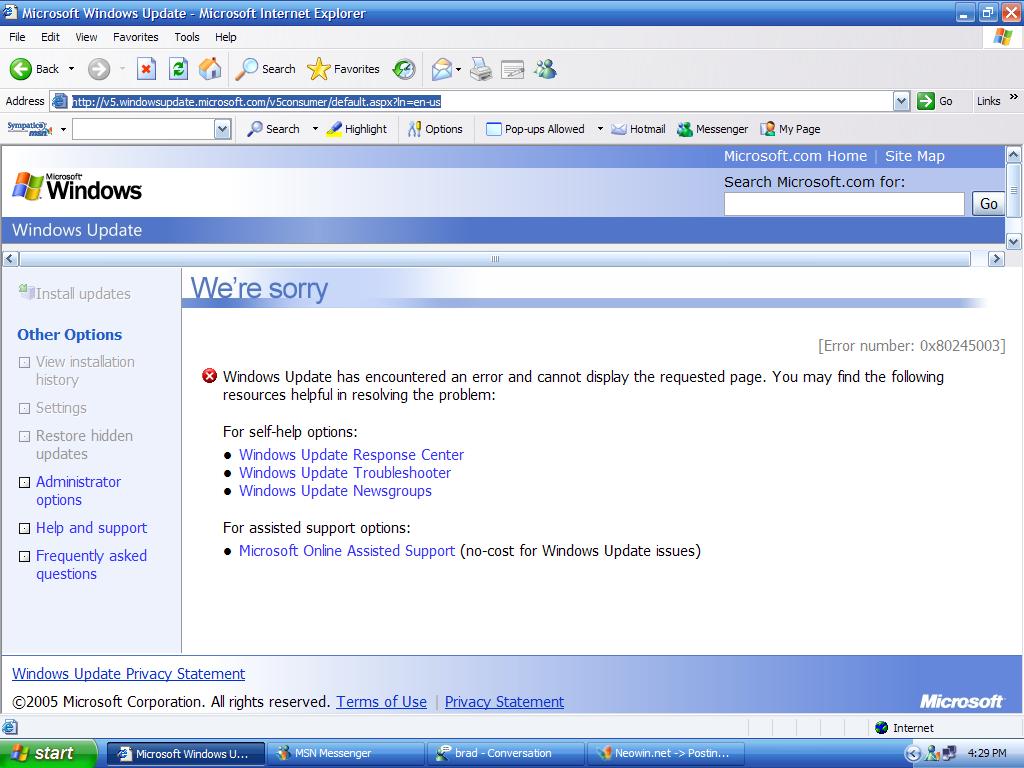Stop page loading with red X icon
Screen dimensions: 1024x768
pos(146,69)
